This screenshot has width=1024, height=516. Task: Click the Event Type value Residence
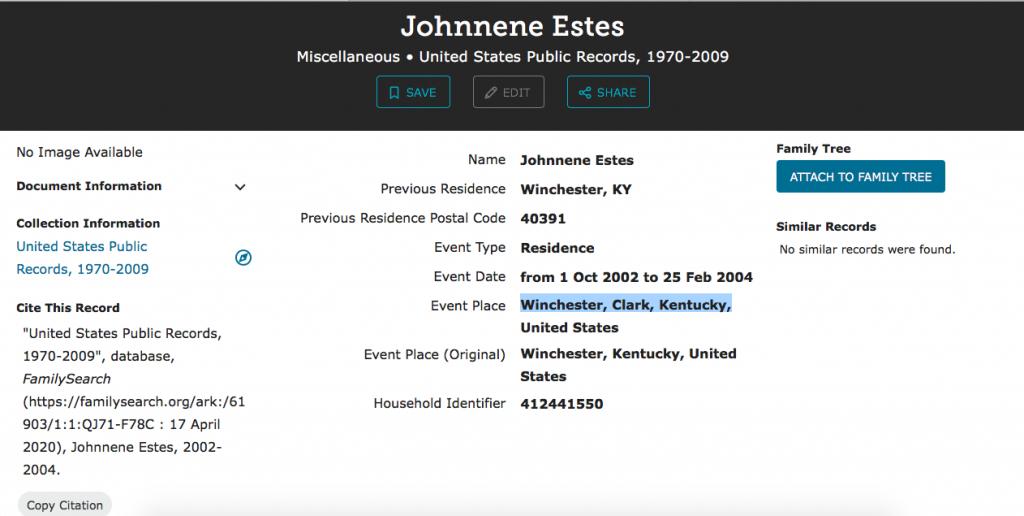pos(557,248)
